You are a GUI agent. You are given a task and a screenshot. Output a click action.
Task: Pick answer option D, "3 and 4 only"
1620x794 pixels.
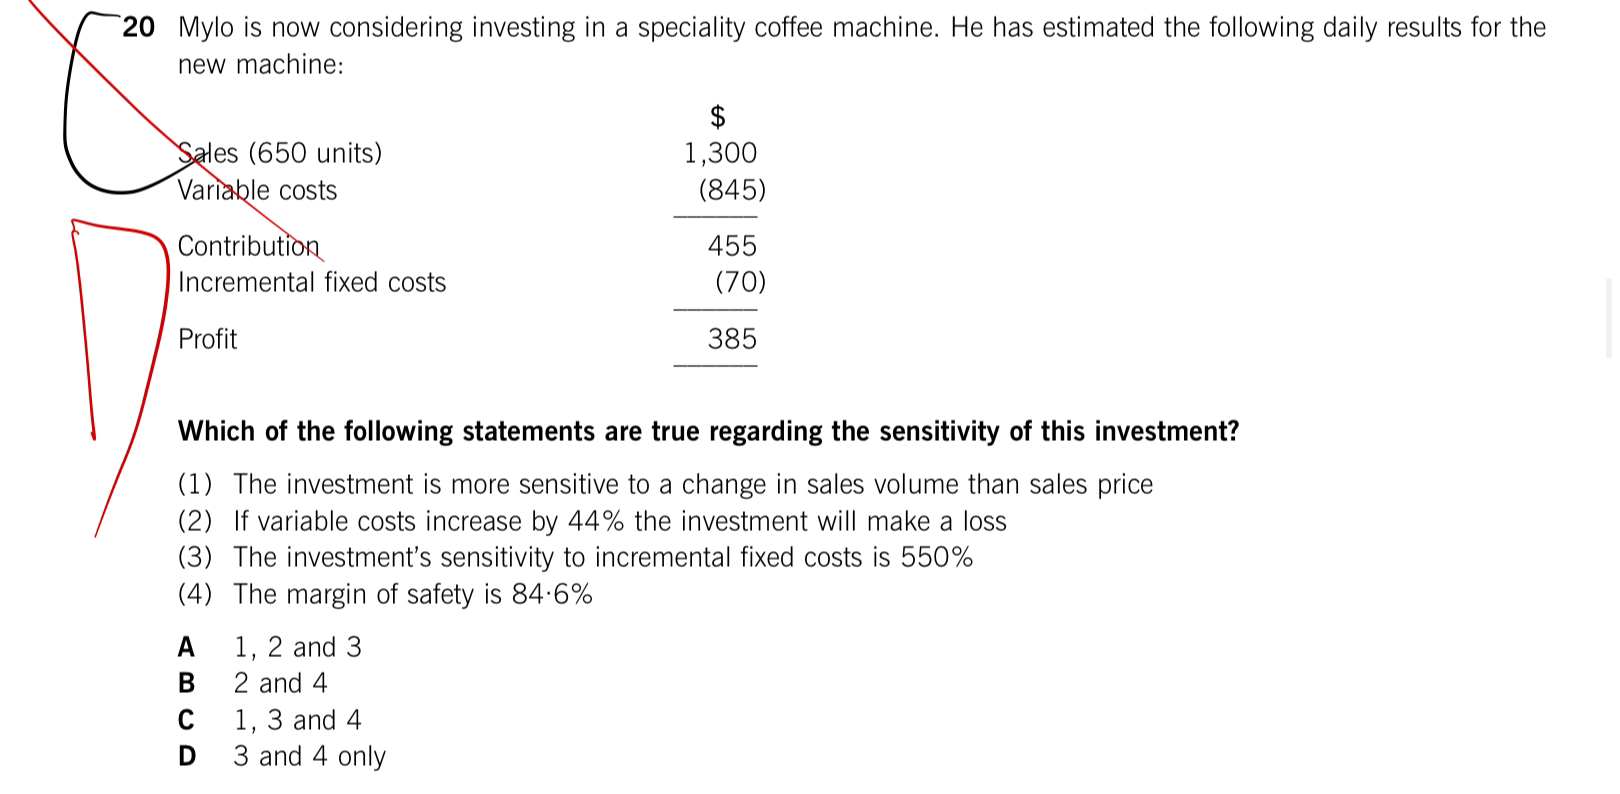(309, 756)
